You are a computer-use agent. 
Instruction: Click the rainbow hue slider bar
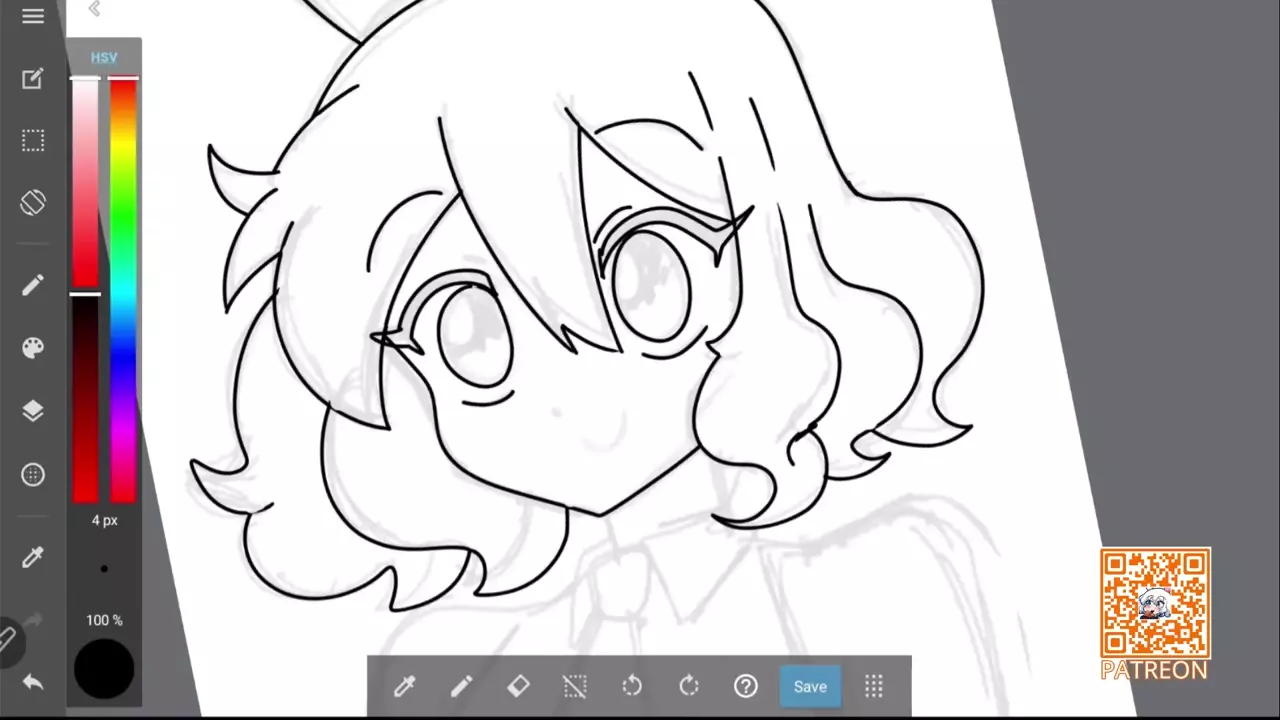tap(123, 290)
